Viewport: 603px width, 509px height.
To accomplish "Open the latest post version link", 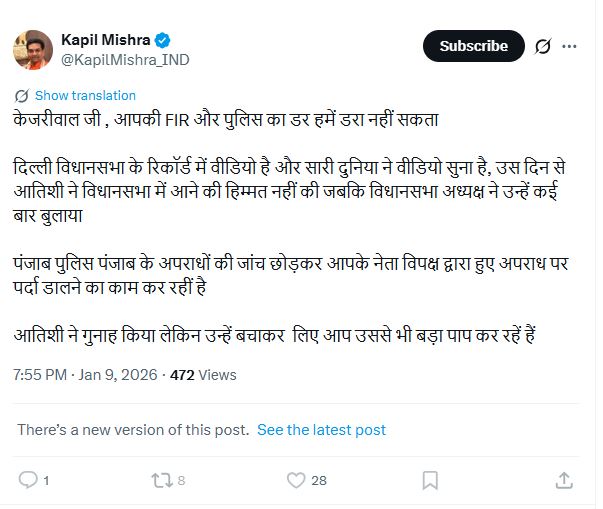I will click(x=321, y=430).
